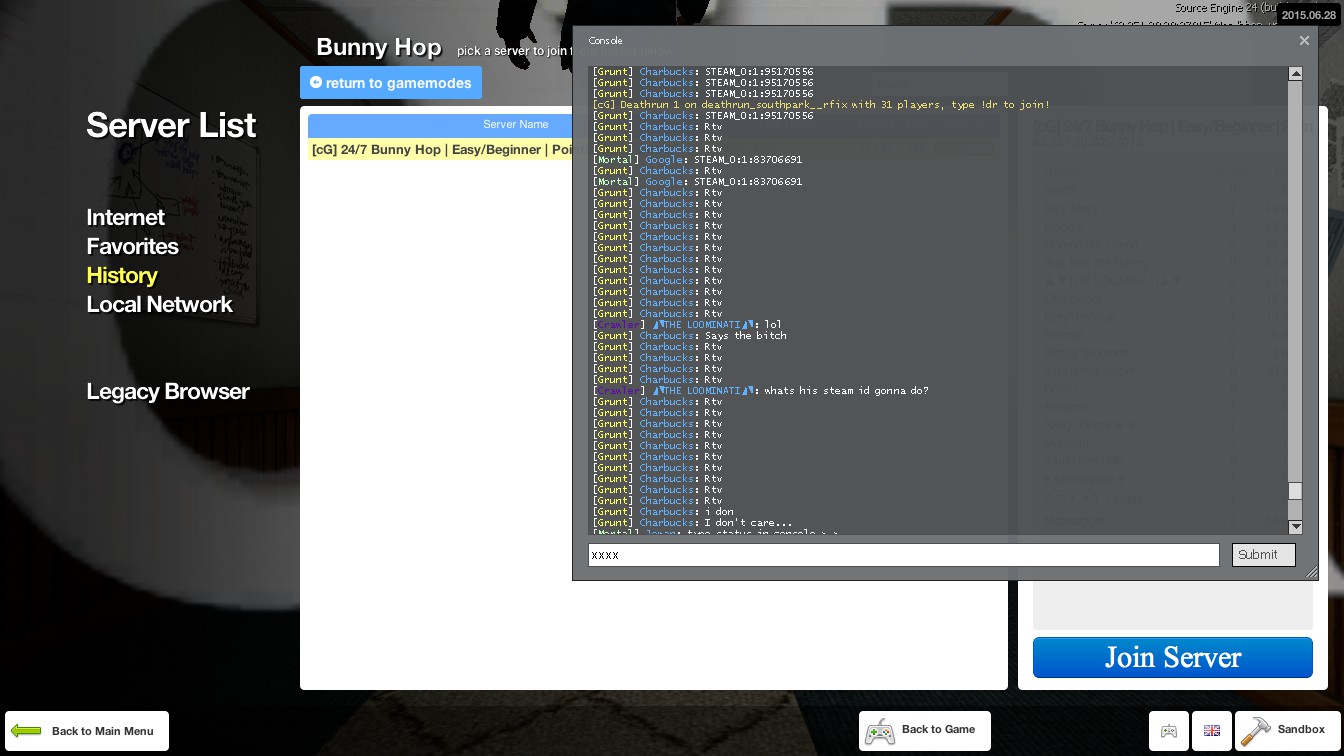Image resolution: width=1344 pixels, height=756 pixels.
Task: Open the small controller icon button
Action: 1168,731
